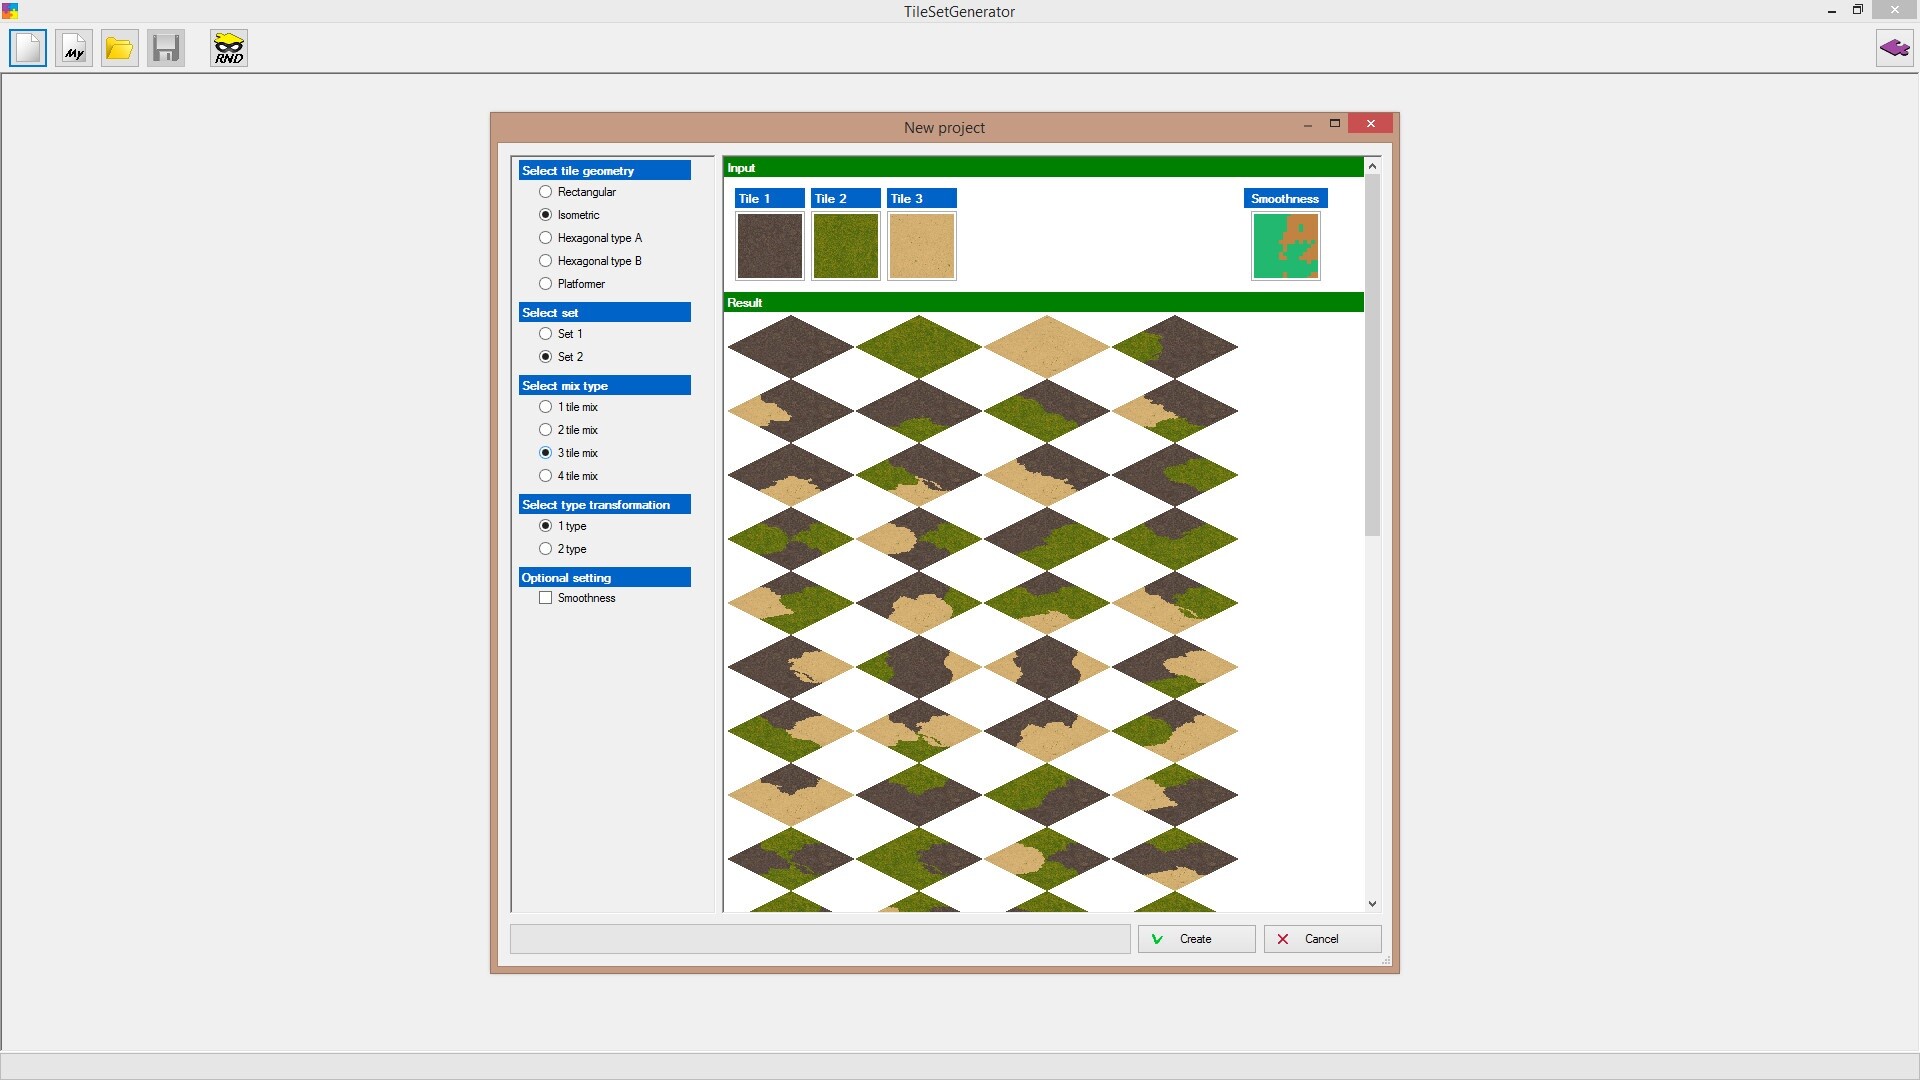
Task: Click the 'My' template toolbar icon
Action: coord(74,48)
